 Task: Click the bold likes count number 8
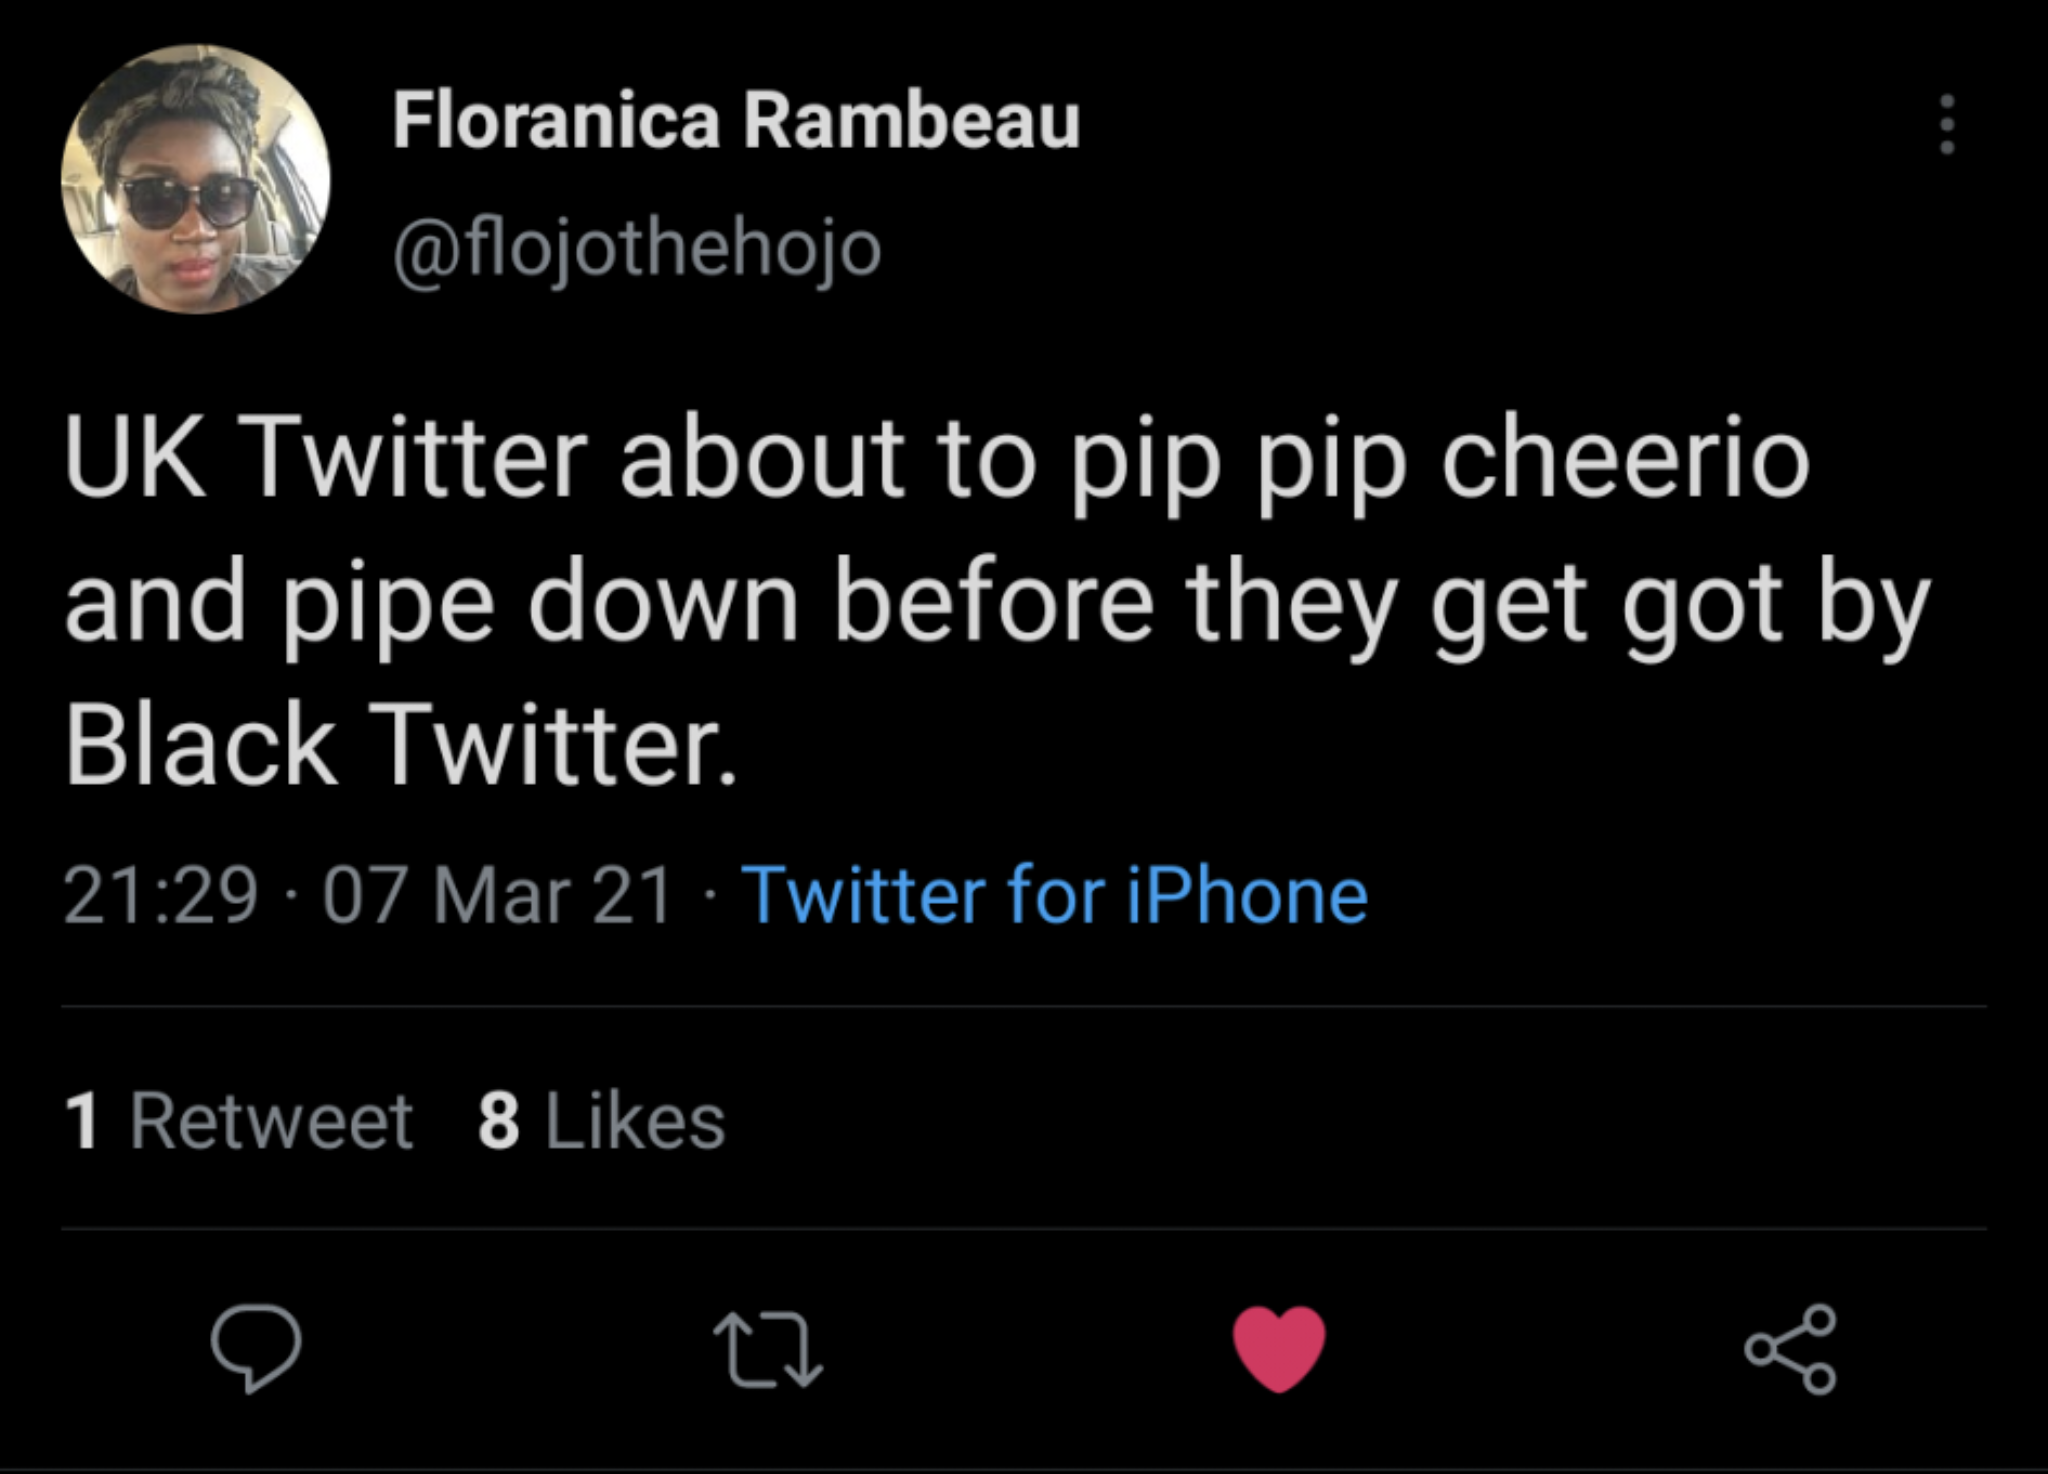coord(499,1121)
